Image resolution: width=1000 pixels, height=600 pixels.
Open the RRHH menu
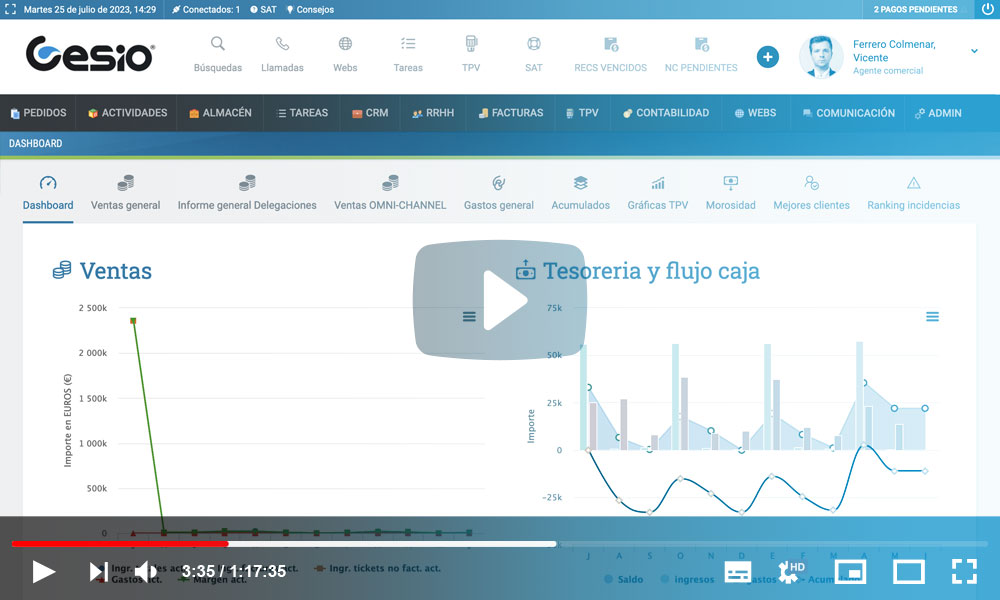[433, 113]
